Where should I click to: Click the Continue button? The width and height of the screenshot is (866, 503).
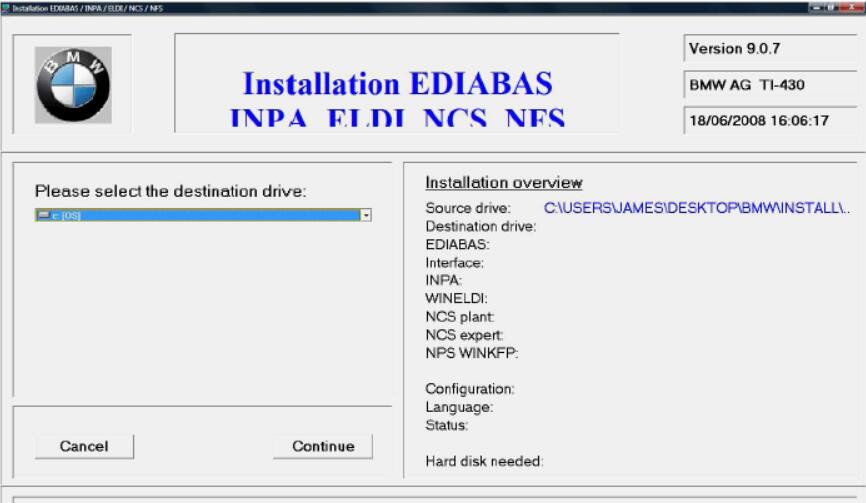pyautogui.click(x=323, y=446)
